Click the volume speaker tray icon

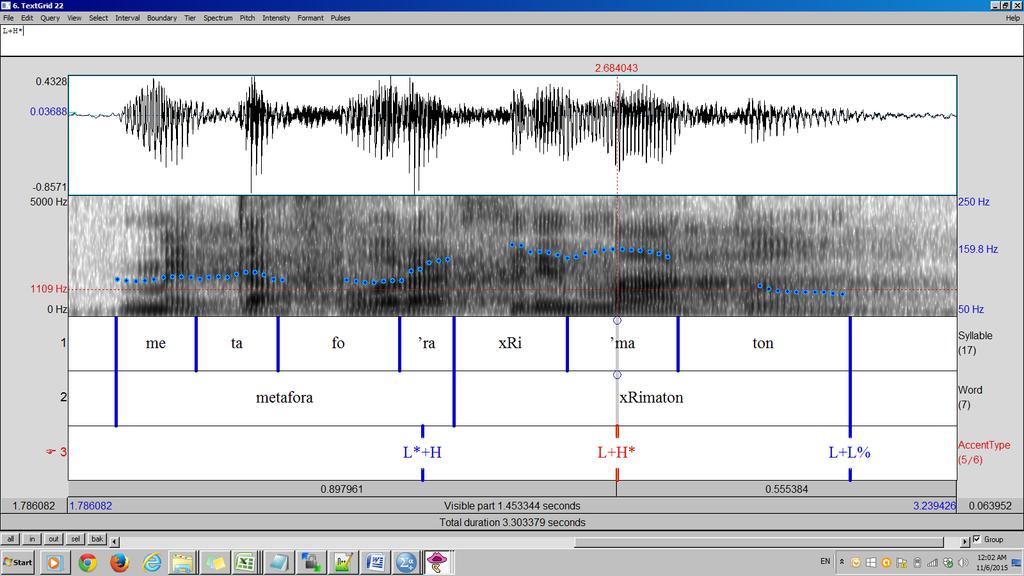point(963,562)
